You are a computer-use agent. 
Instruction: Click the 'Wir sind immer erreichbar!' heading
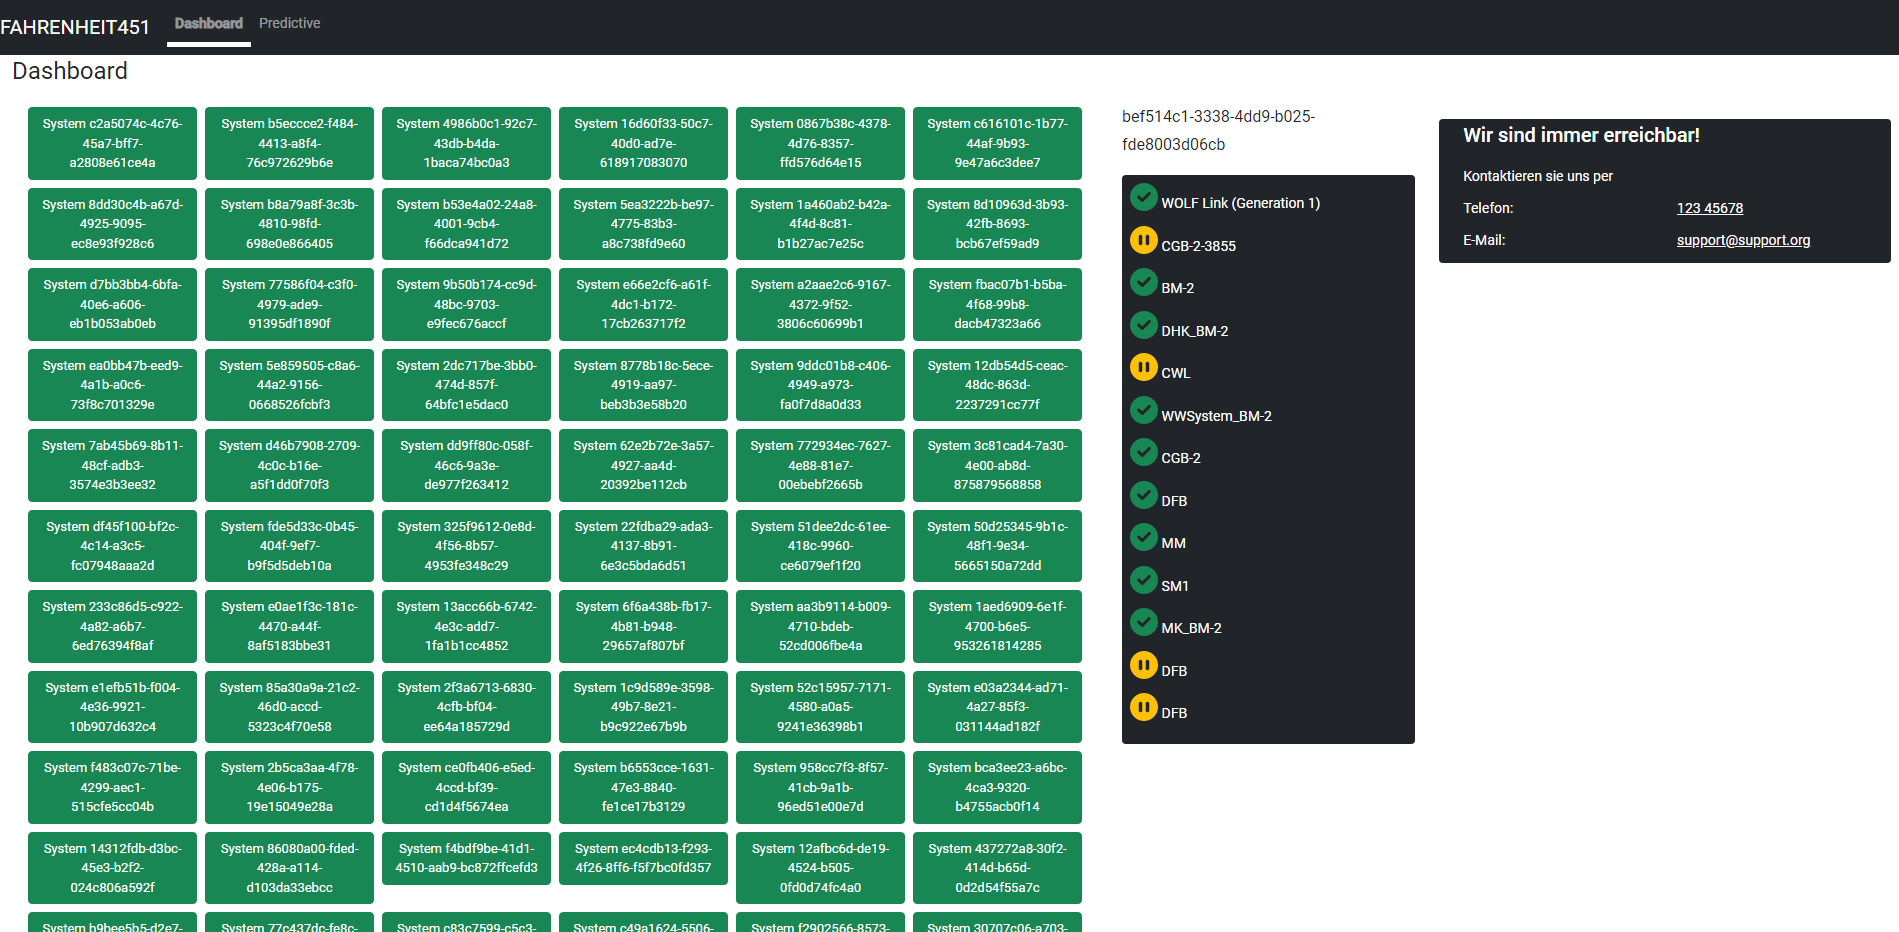[1581, 135]
